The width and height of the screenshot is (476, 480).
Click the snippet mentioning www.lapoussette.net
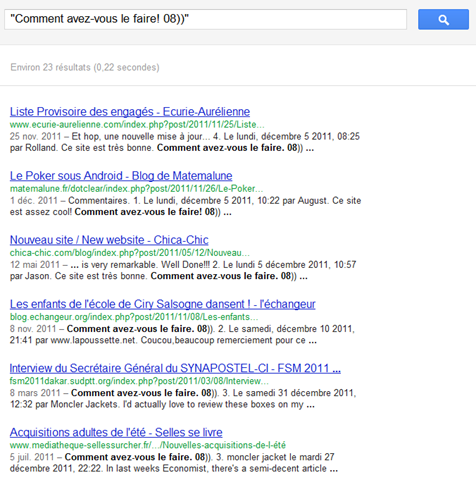[x=182, y=335]
